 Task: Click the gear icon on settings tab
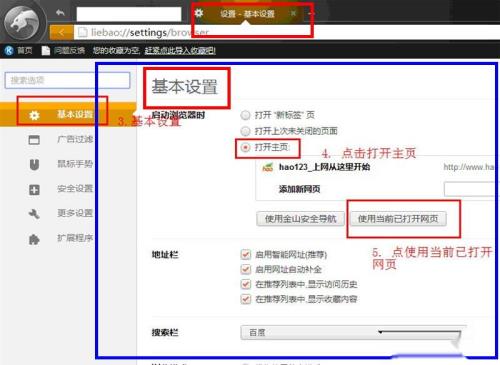199,13
